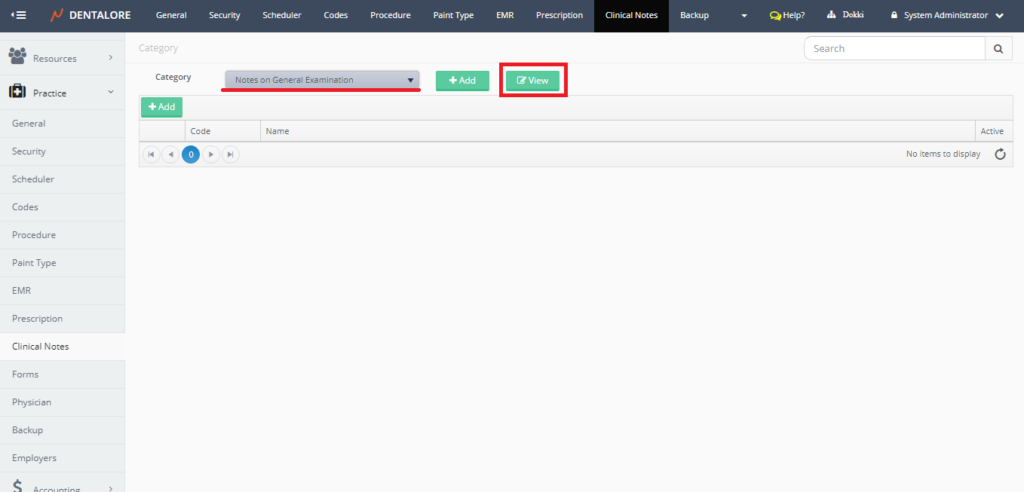Go to last page in pager
This screenshot has height=492, width=1024.
pyautogui.click(x=230, y=154)
